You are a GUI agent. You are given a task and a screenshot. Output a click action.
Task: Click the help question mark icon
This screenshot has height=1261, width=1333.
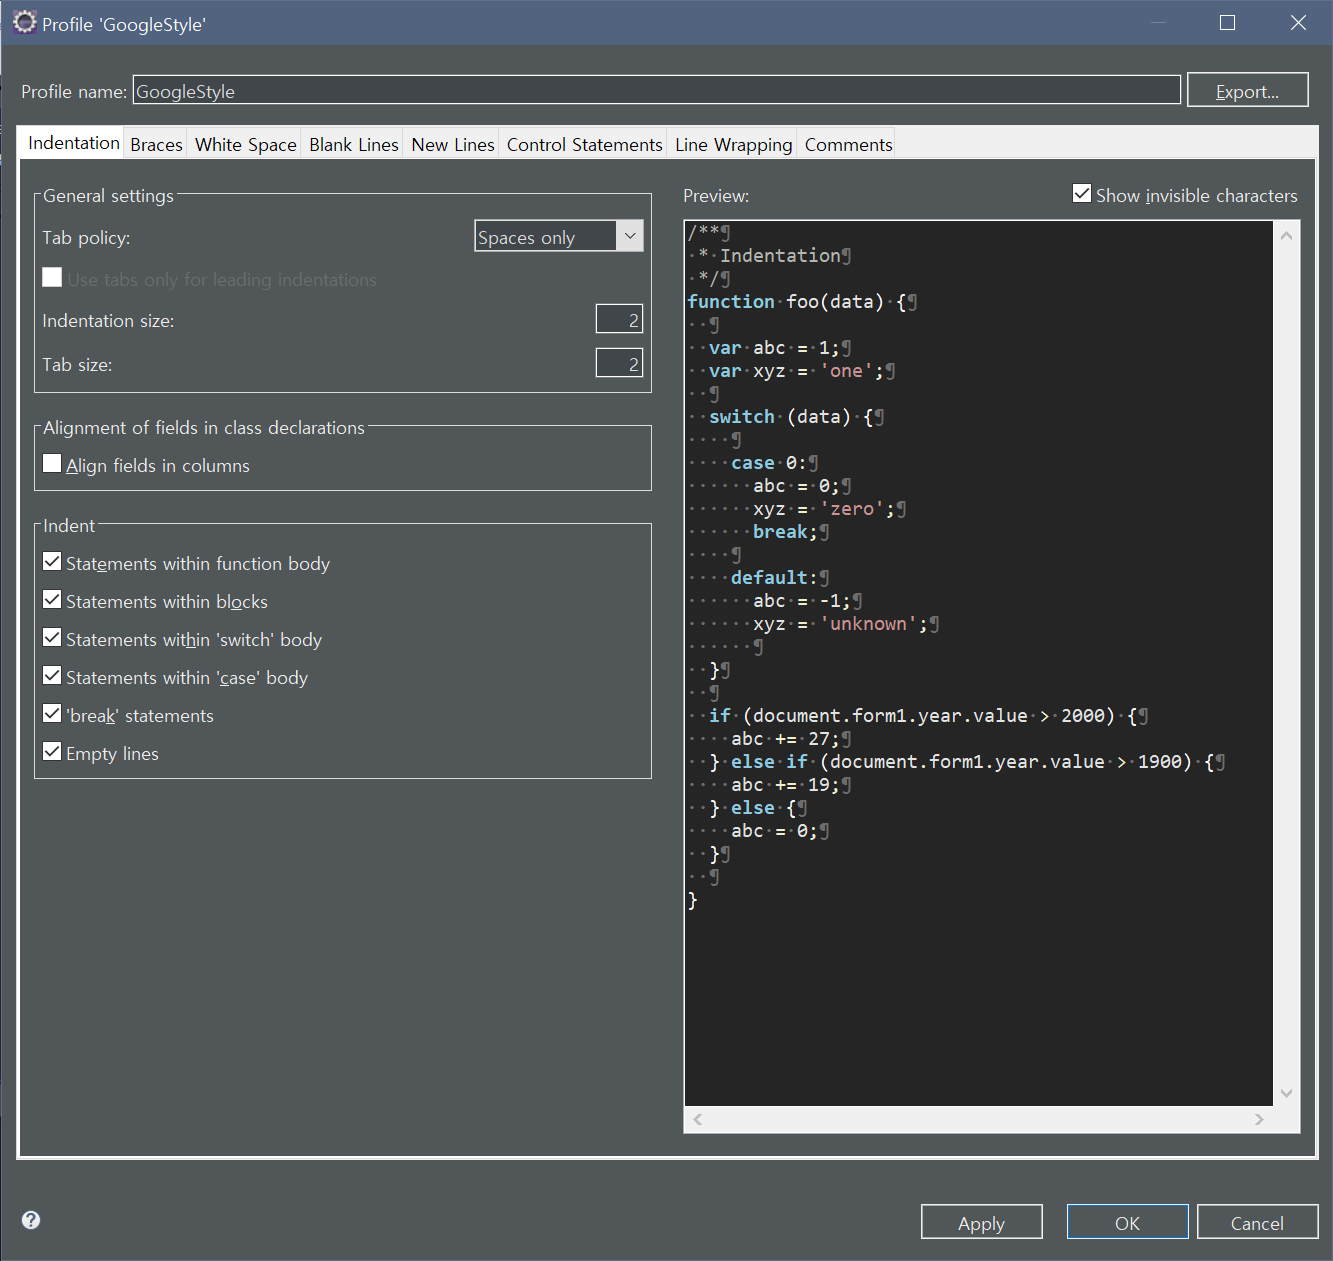(x=31, y=1219)
